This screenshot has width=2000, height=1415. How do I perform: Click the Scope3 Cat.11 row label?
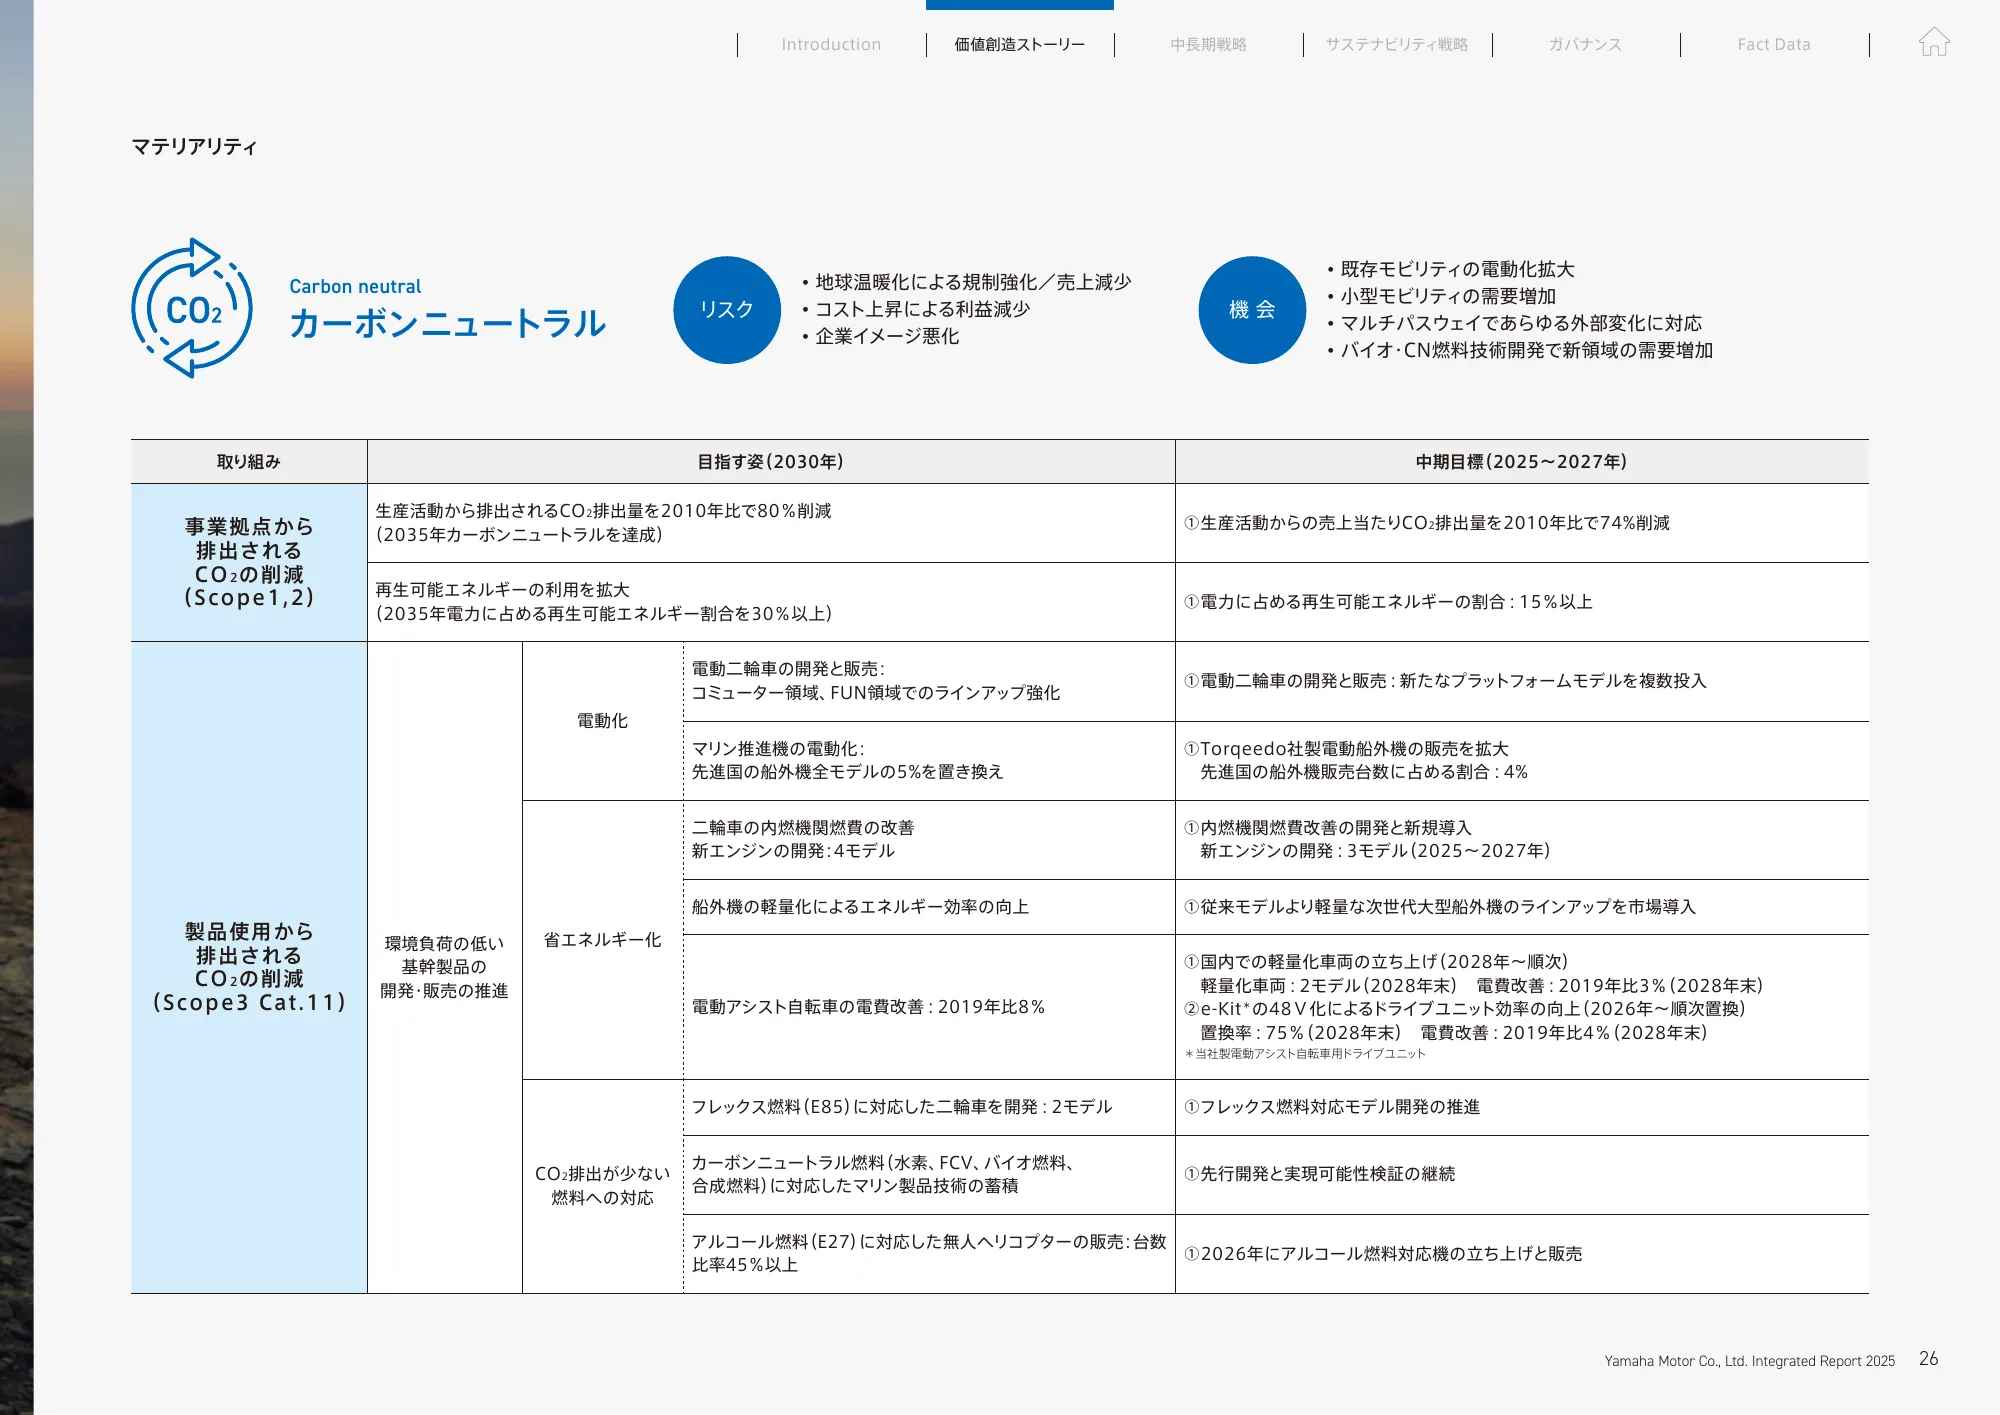point(249,968)
